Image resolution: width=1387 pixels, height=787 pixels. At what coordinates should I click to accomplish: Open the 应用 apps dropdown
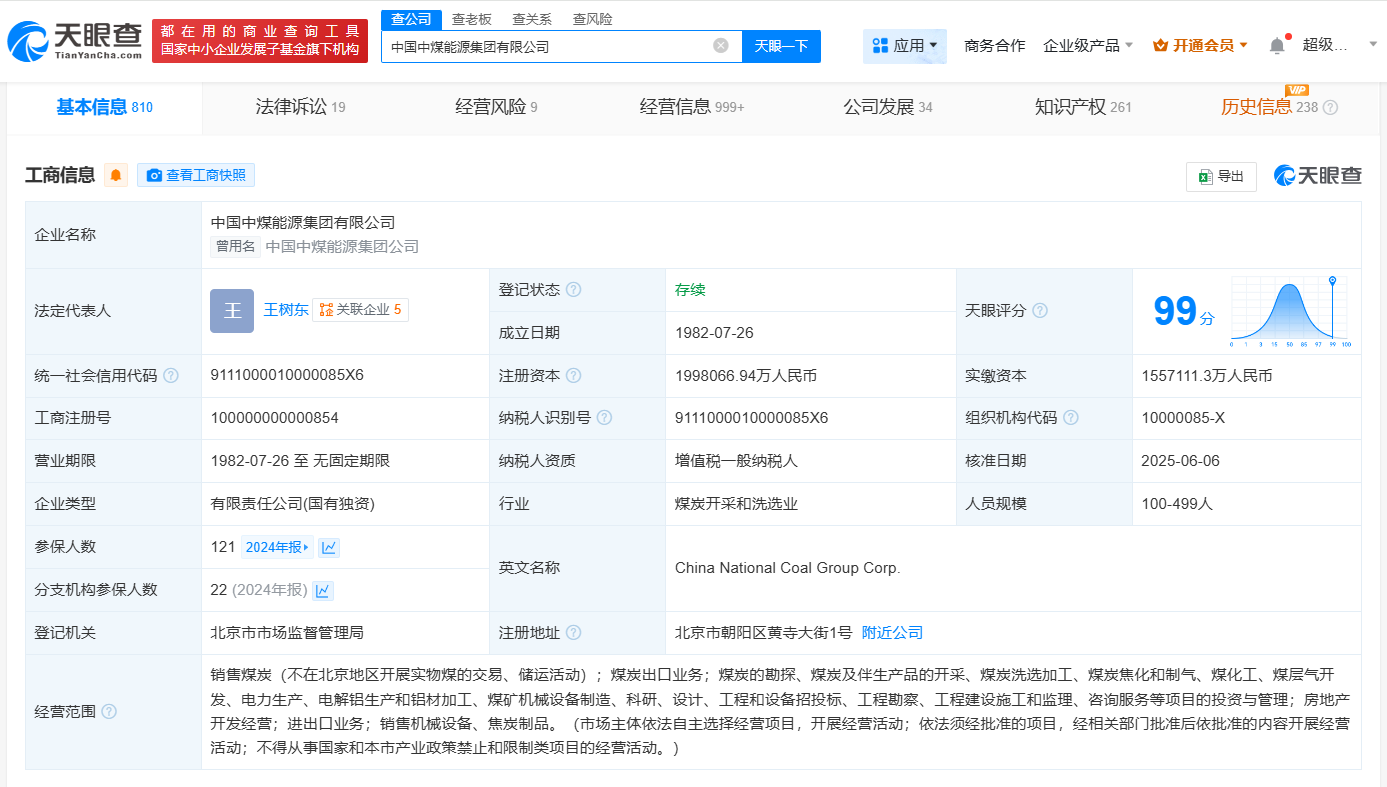click(905, 46)
